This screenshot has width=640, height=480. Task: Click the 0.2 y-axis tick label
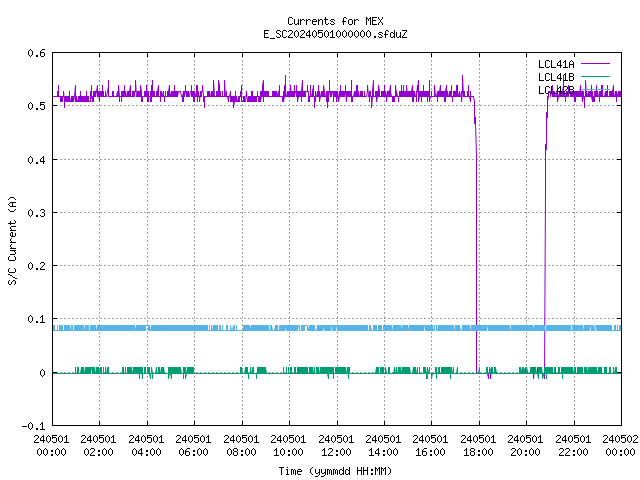[36, 266]
